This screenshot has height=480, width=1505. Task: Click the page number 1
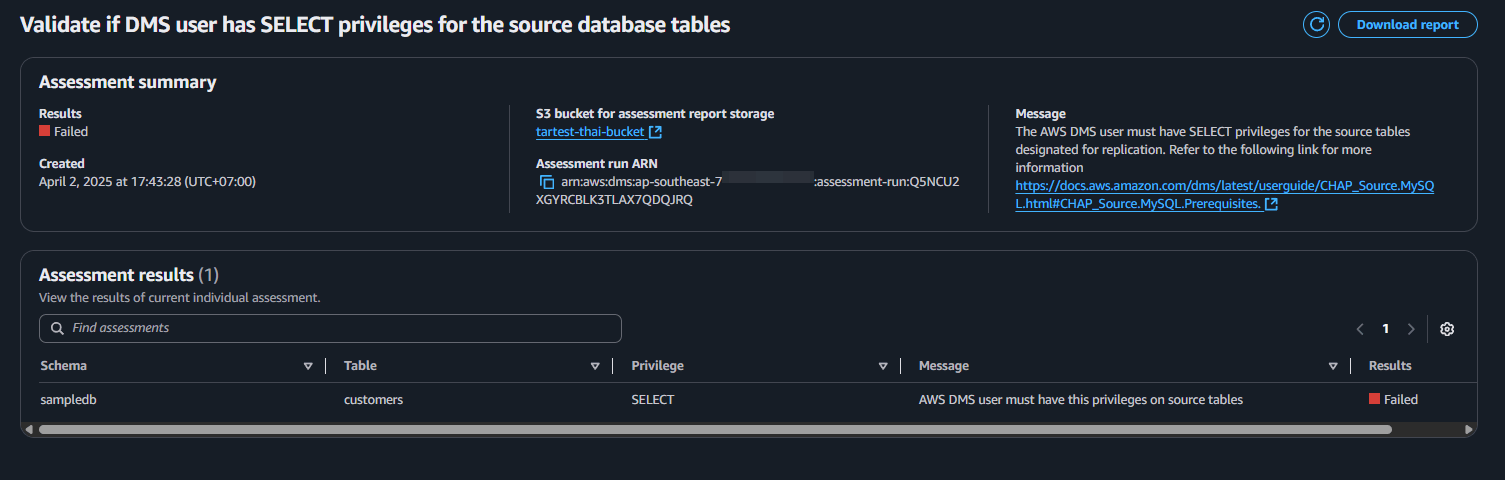pyautogui.click(x=1386, y=329)
